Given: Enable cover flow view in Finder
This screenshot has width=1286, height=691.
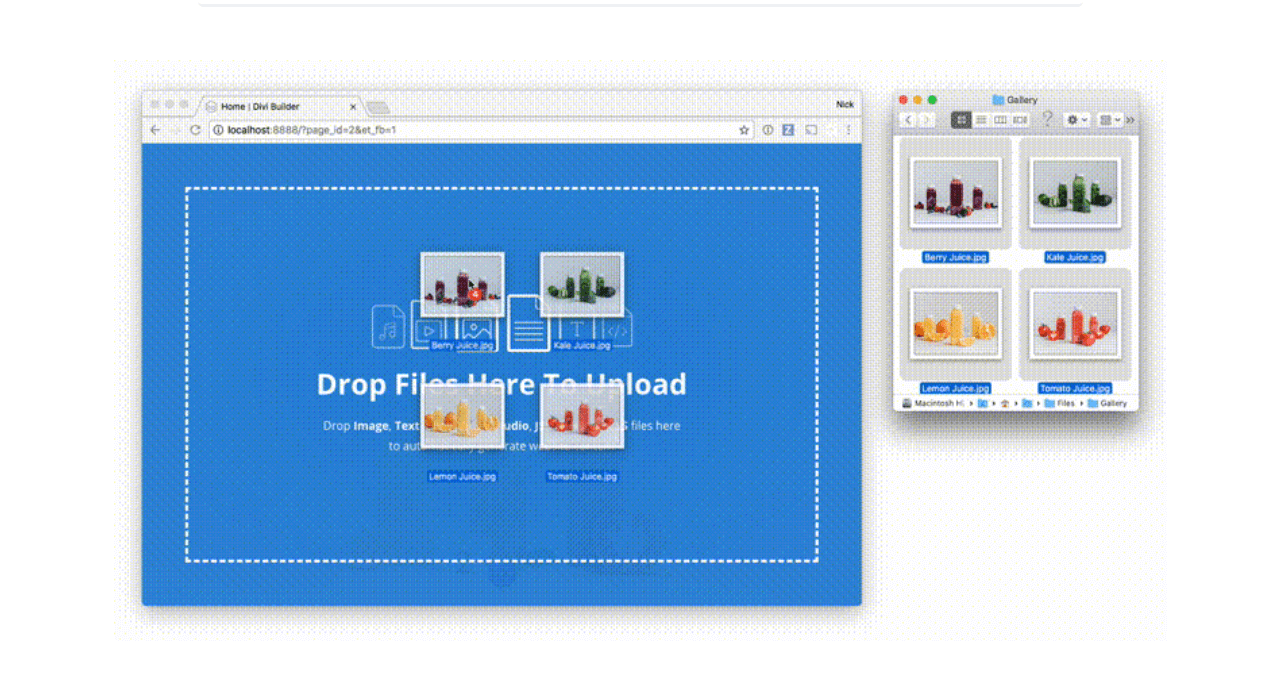Looking at the screenshot, I should (x=1021, y=120).
